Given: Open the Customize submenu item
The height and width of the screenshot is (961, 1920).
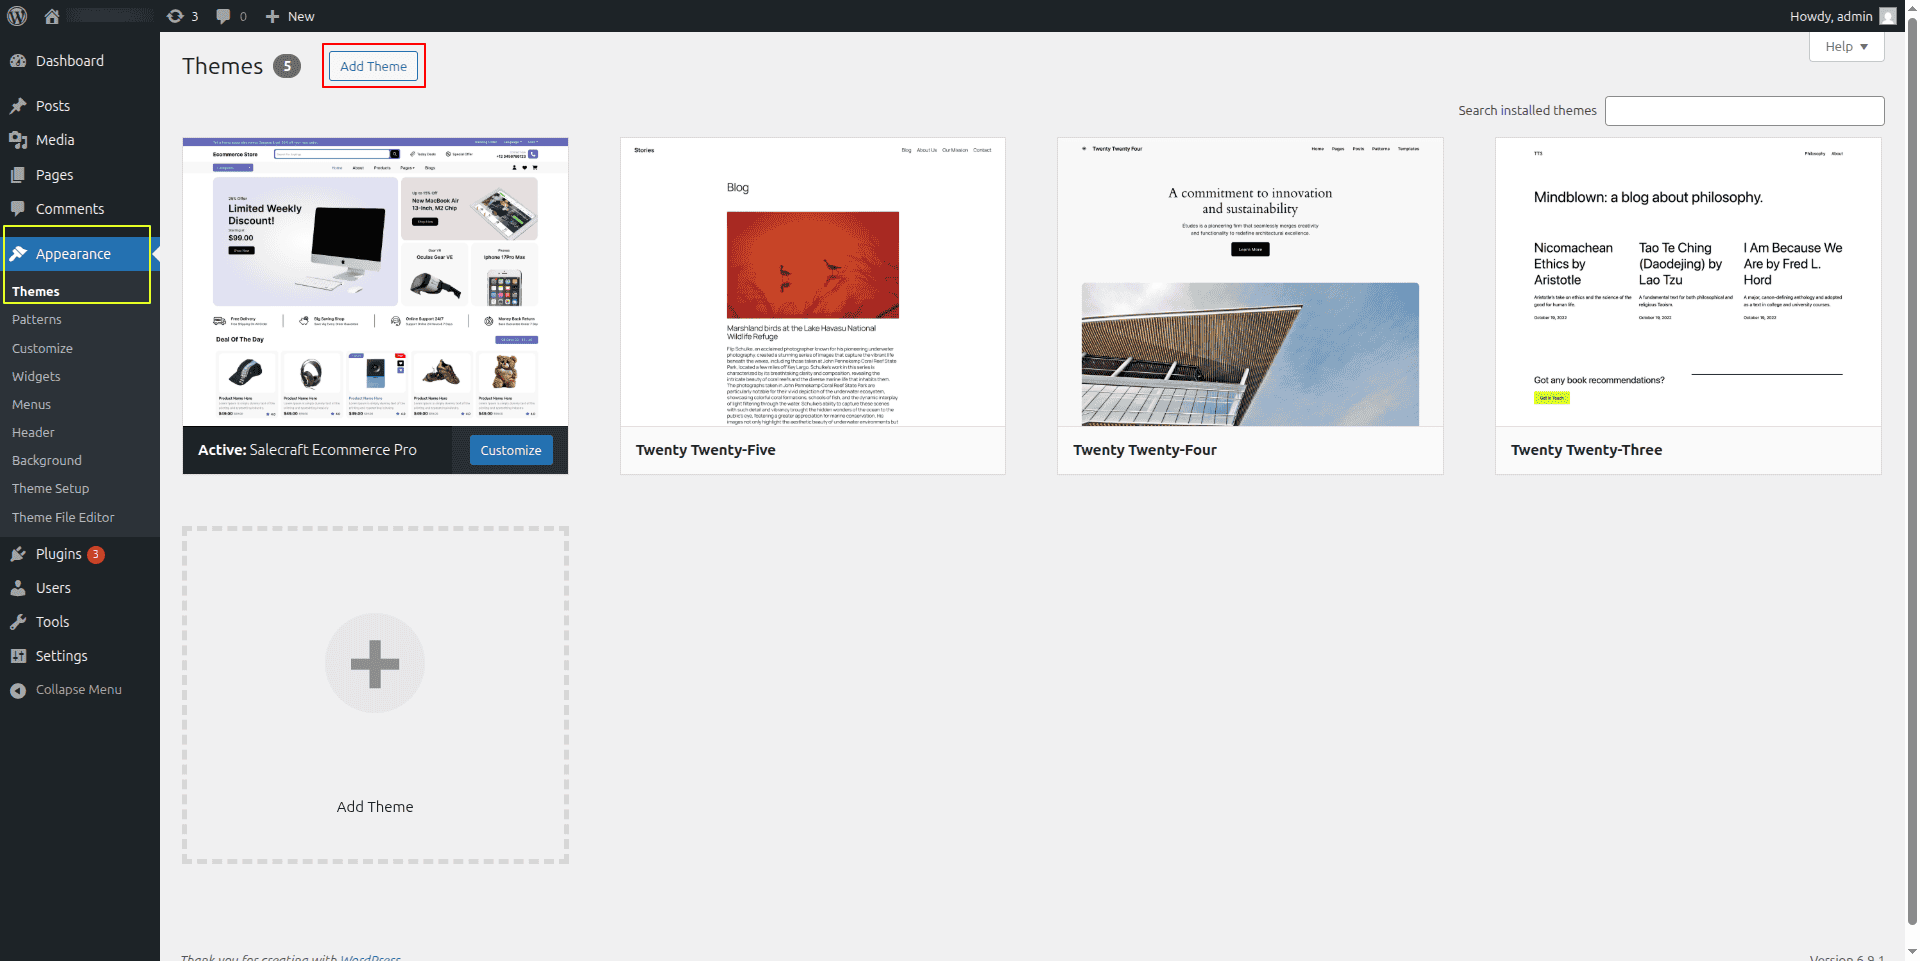Looking at the screenshot, I should (42, 348).
